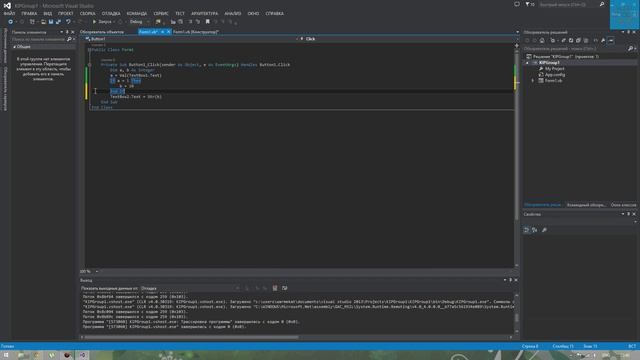Open the output source Отладка dropdown

[x=186, y=288]
